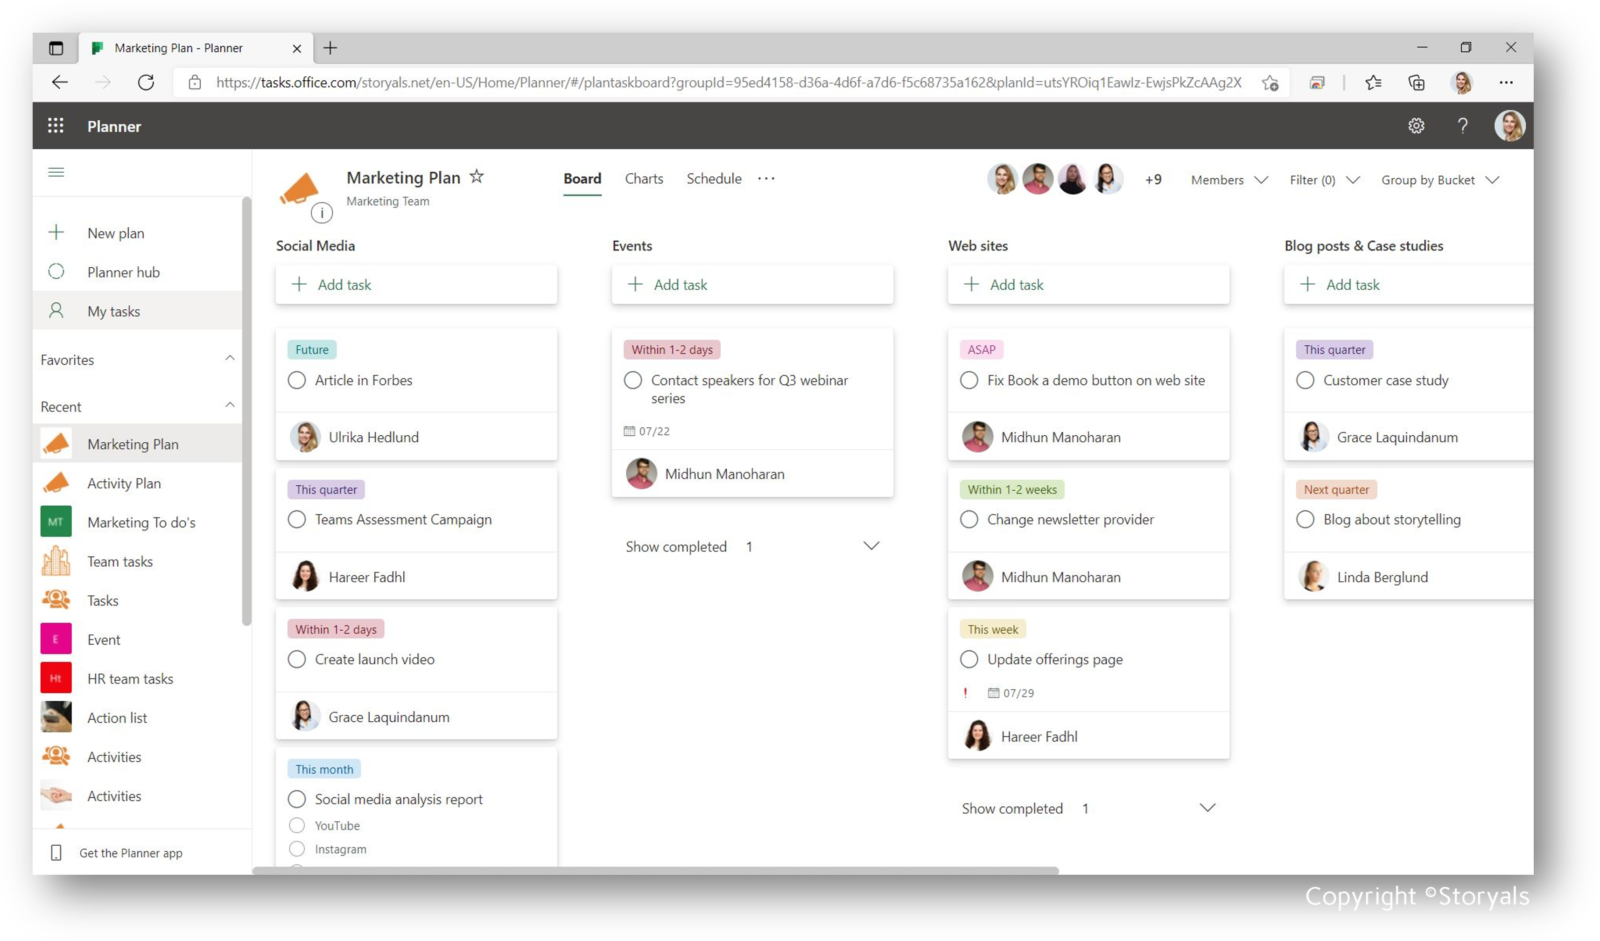The width and height of the screenshot is (1600, 941).
Task: Check the YouTube subtask circle
Action: click(x=296, y=825)
